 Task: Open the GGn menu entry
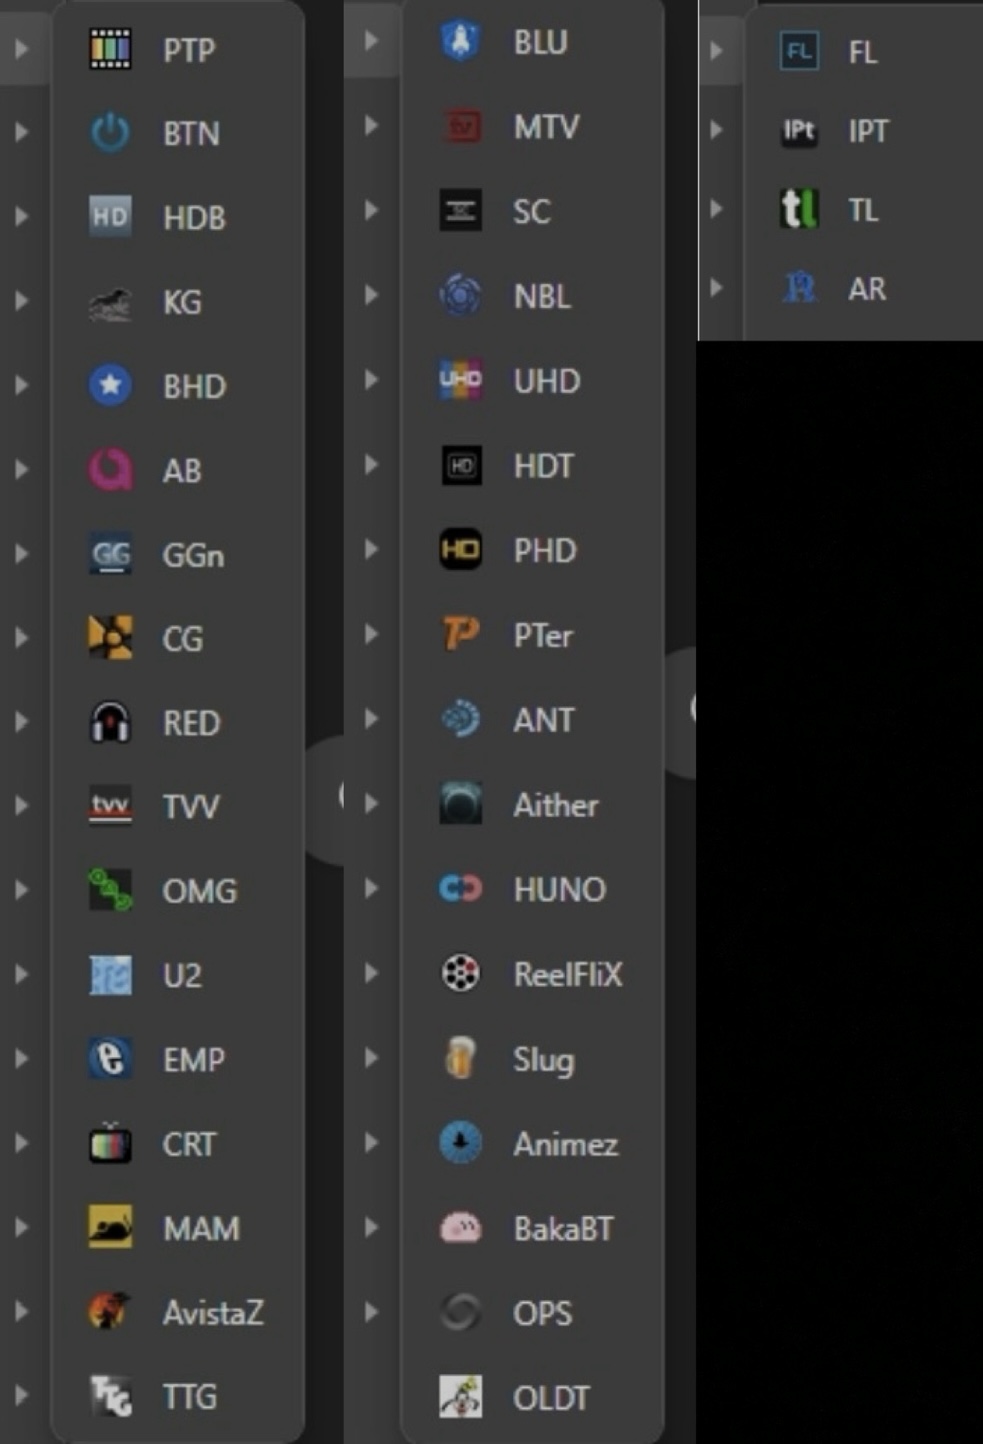coord(193,555)
